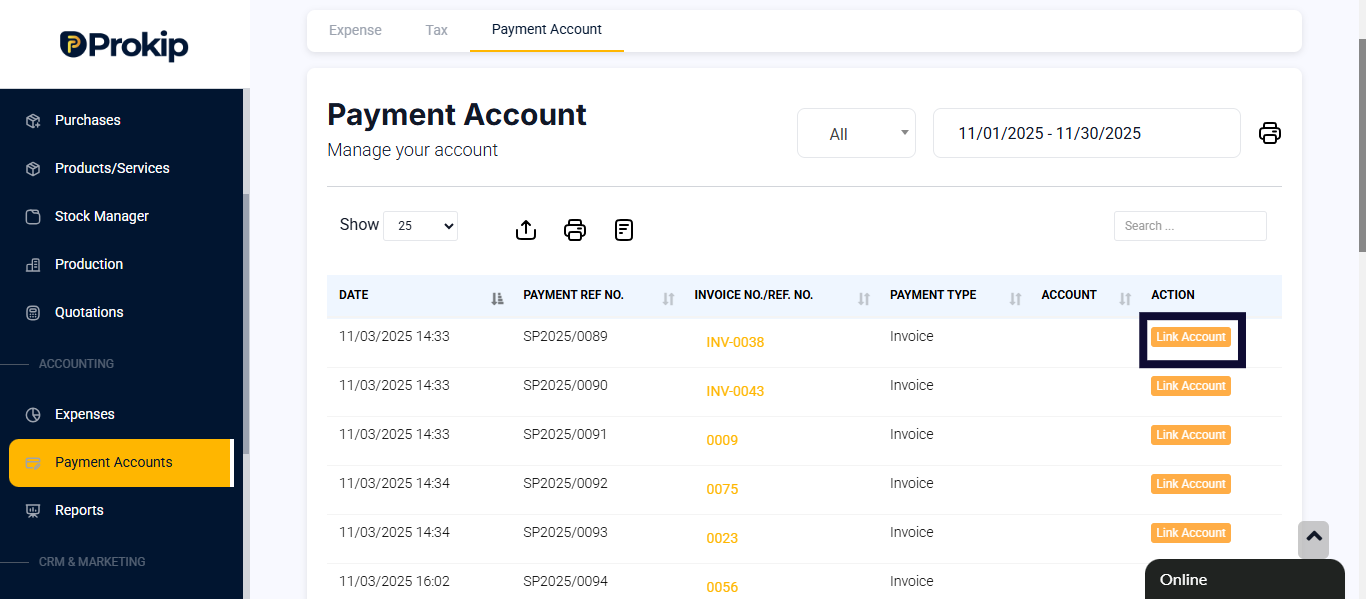Open invoice link 0075
The width and height of the screenshot is (1366, 599).
pyautogui.click(x=722, y=489)
